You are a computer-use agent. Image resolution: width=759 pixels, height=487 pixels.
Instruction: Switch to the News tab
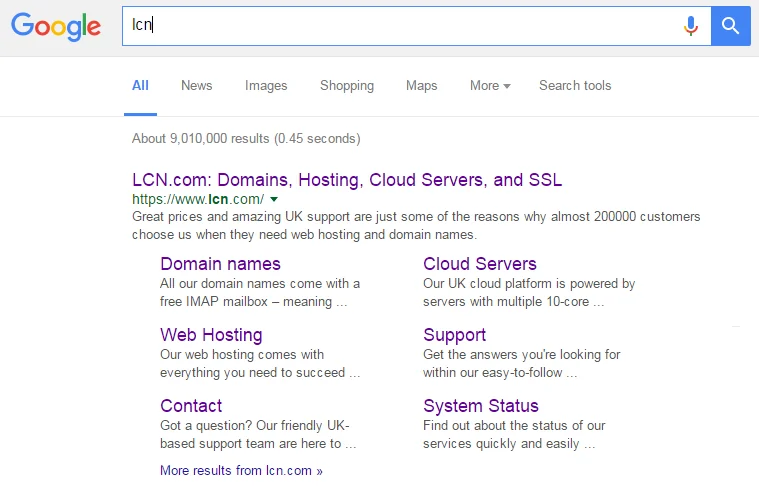pyautogui.click(x=197, y=86)
